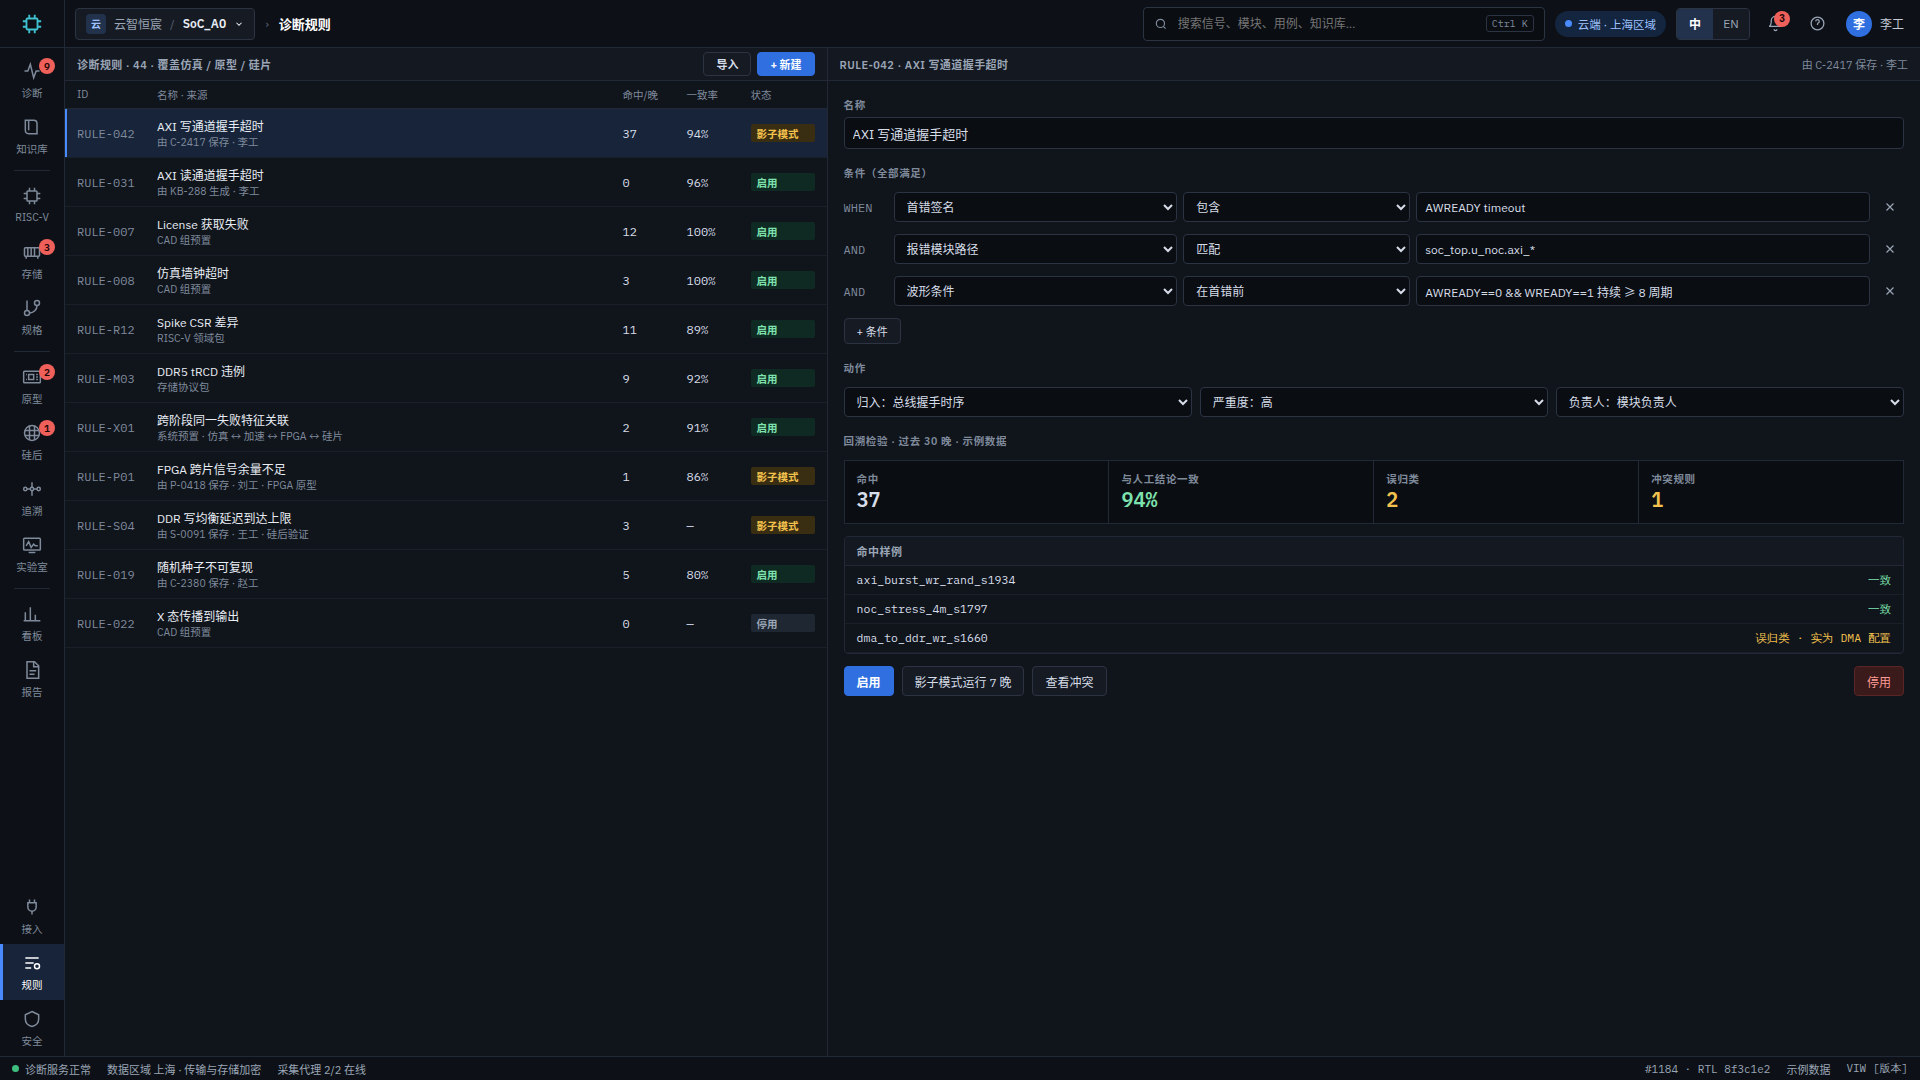Screen dimensions: 1920x1080
Task: Remove the soc_top.u_noc.axi_* condition
Action: (x=1890, y=249)
